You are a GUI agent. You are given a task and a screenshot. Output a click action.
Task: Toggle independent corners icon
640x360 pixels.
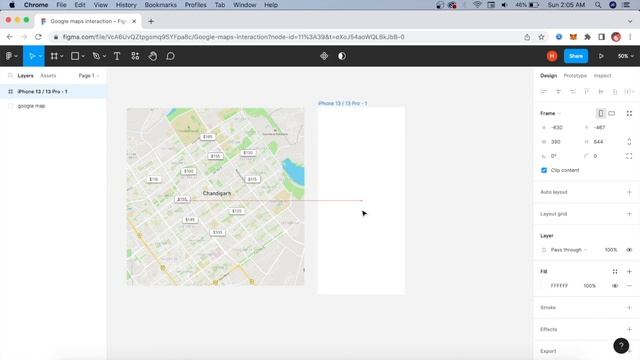tap(629, 156)
